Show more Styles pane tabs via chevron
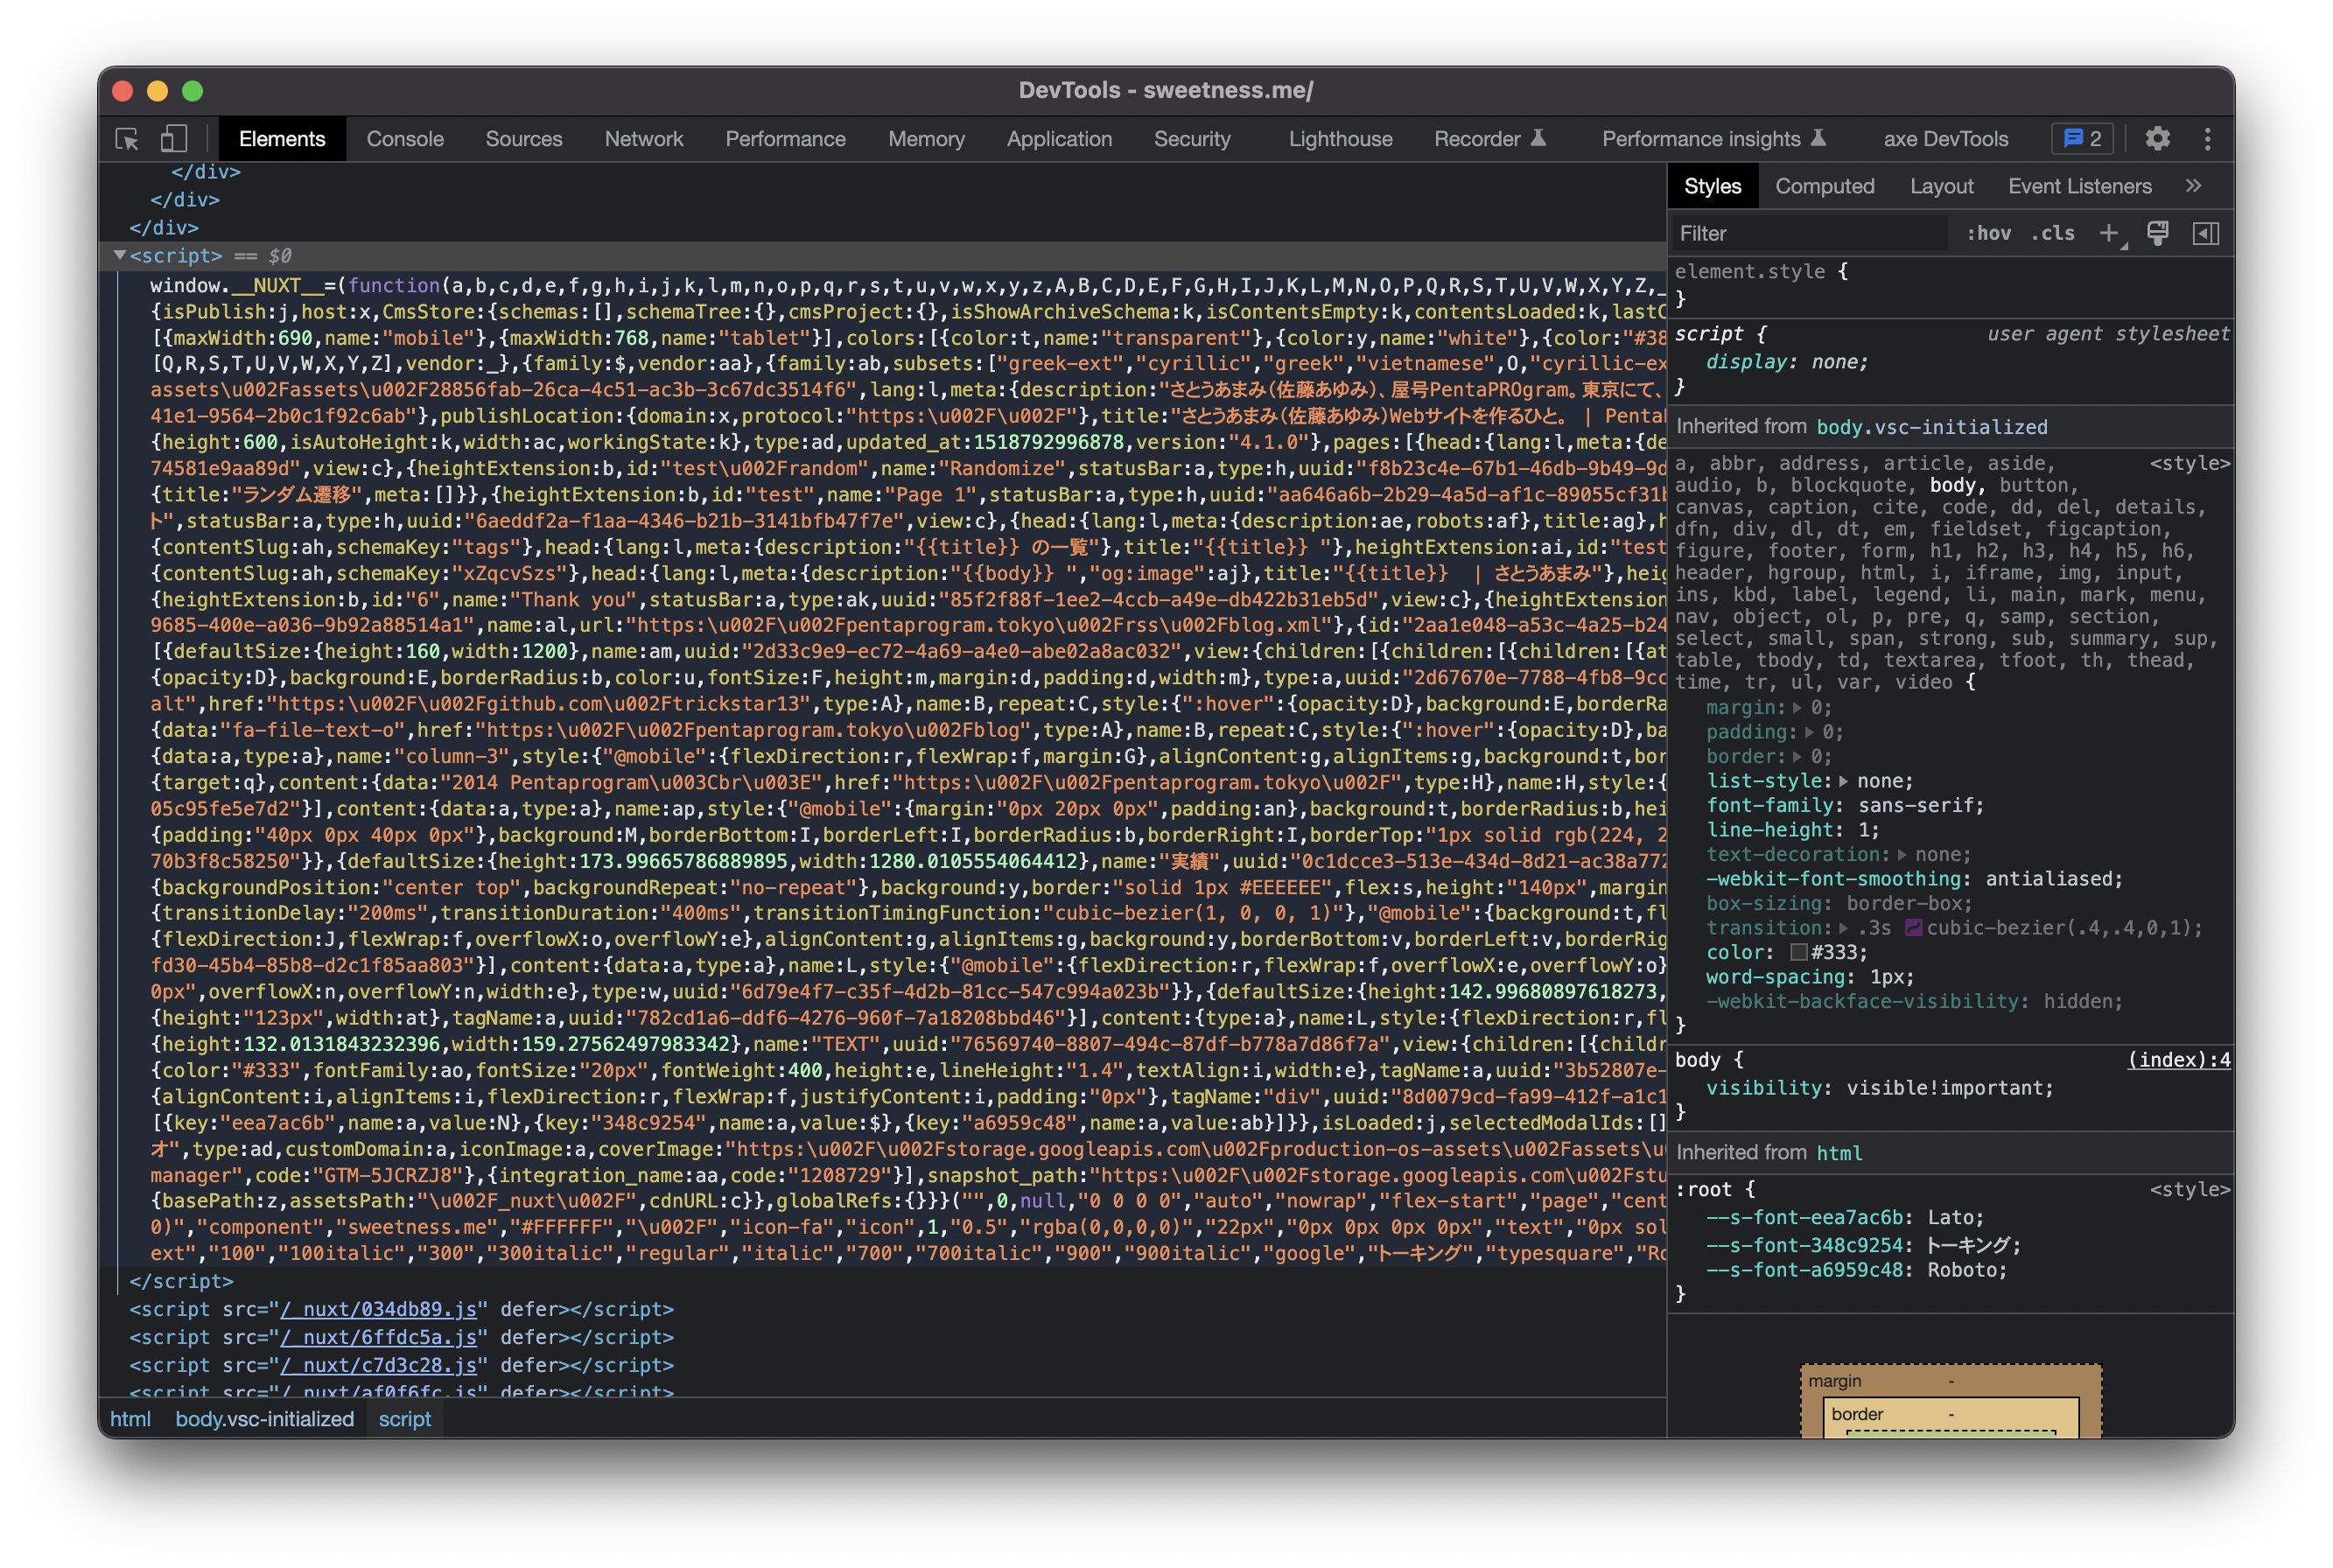The image size is (2333, 1568). coord(2193,186)
